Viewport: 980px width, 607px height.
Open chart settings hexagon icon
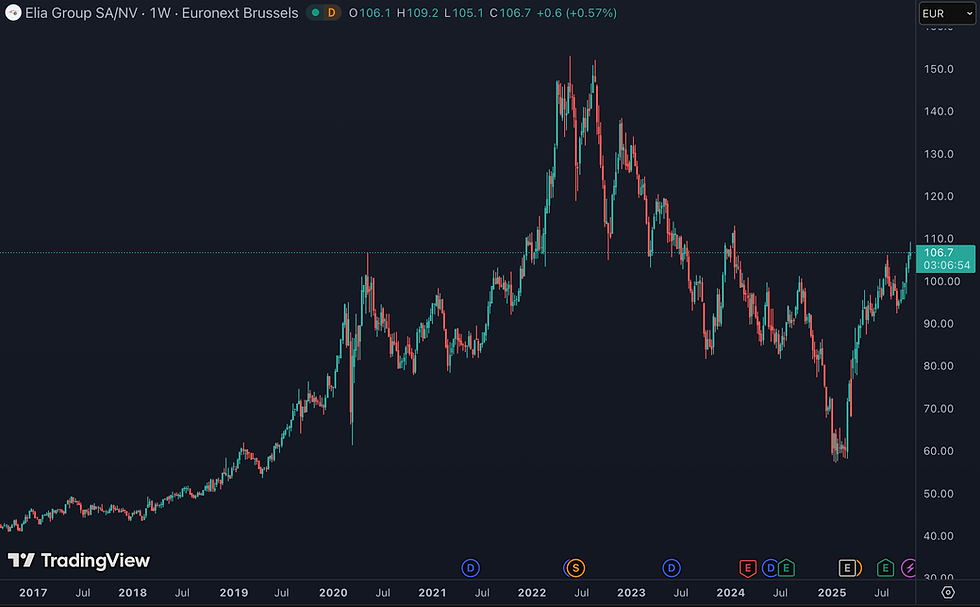pyautogui.click(x=948, y=593)
